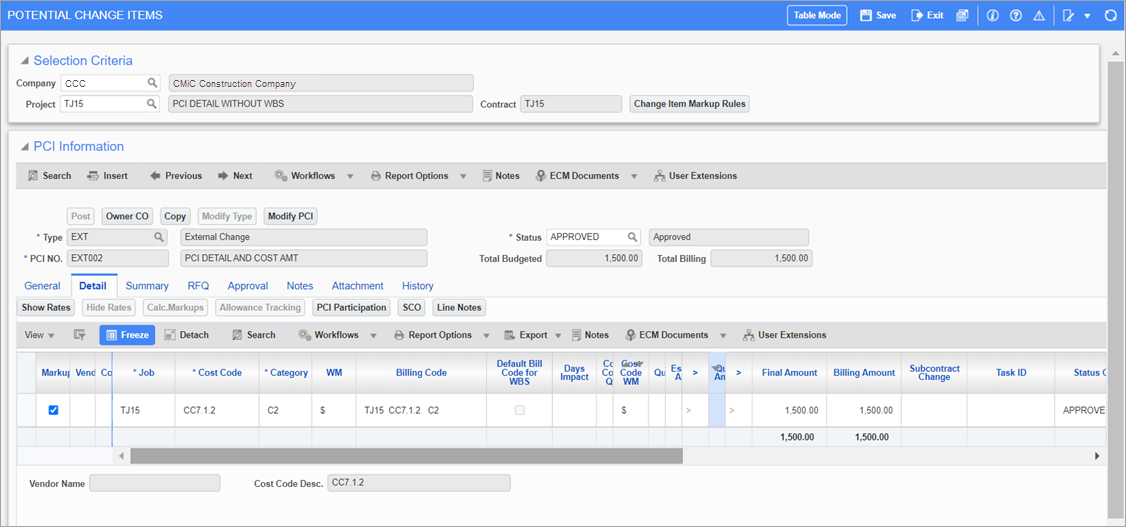This screenshot has width=1126, height=527.
Task: Click the Status field lookup magnifier
Action: pyautogui.click(x=633, y=237)
